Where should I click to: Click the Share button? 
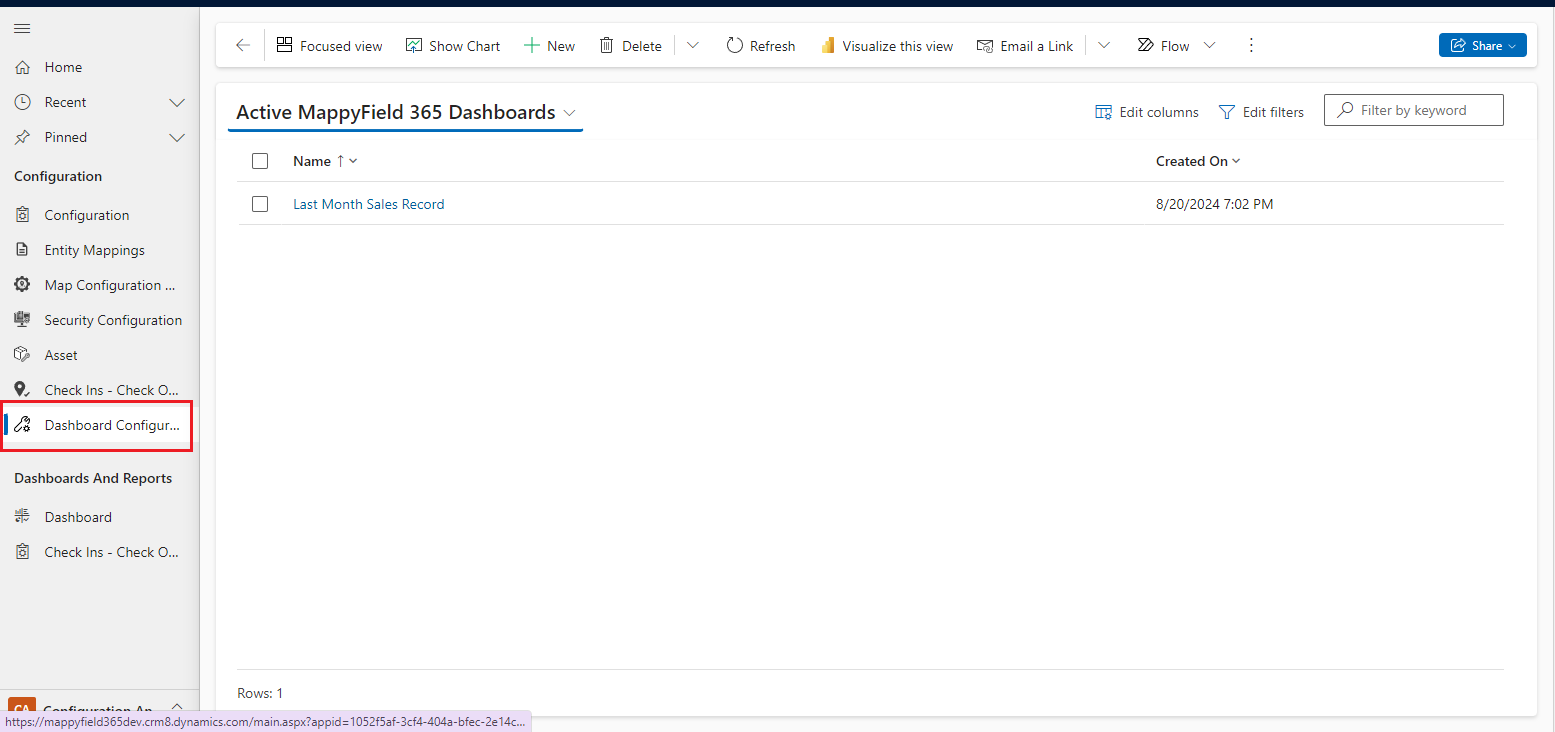coord(1482,45)
